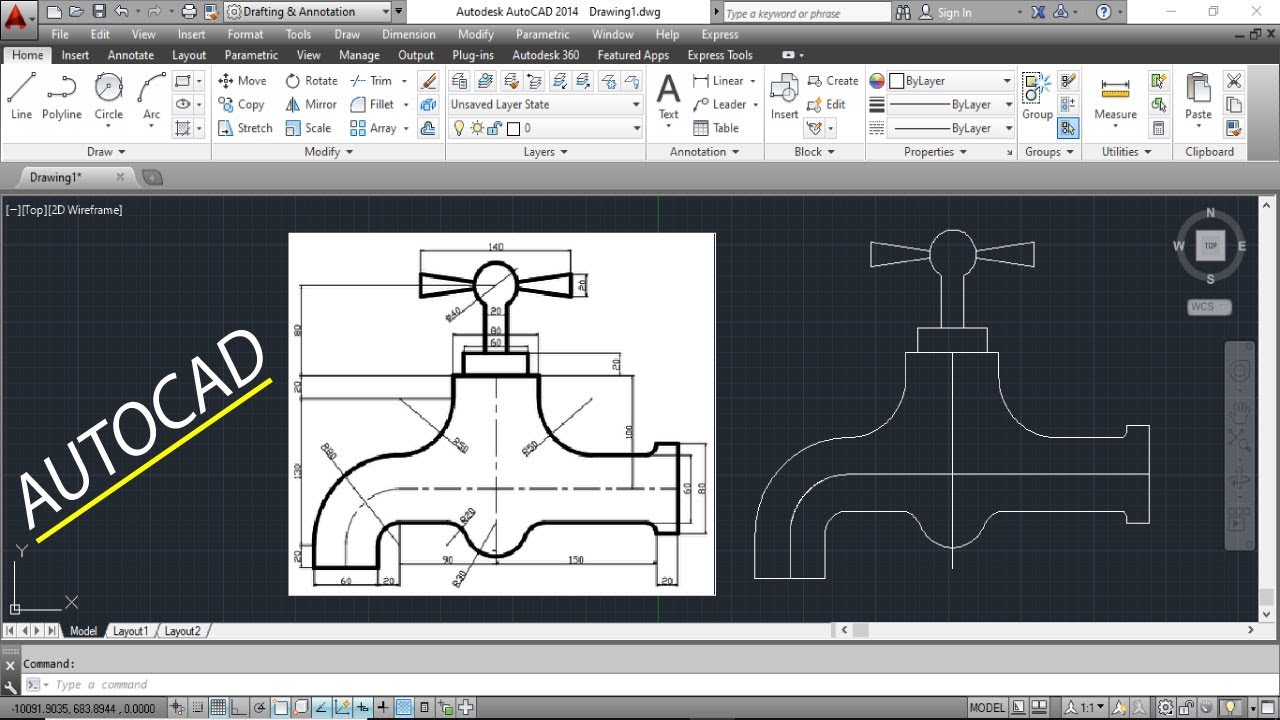Select the Polyline tool

coord(62,96)
